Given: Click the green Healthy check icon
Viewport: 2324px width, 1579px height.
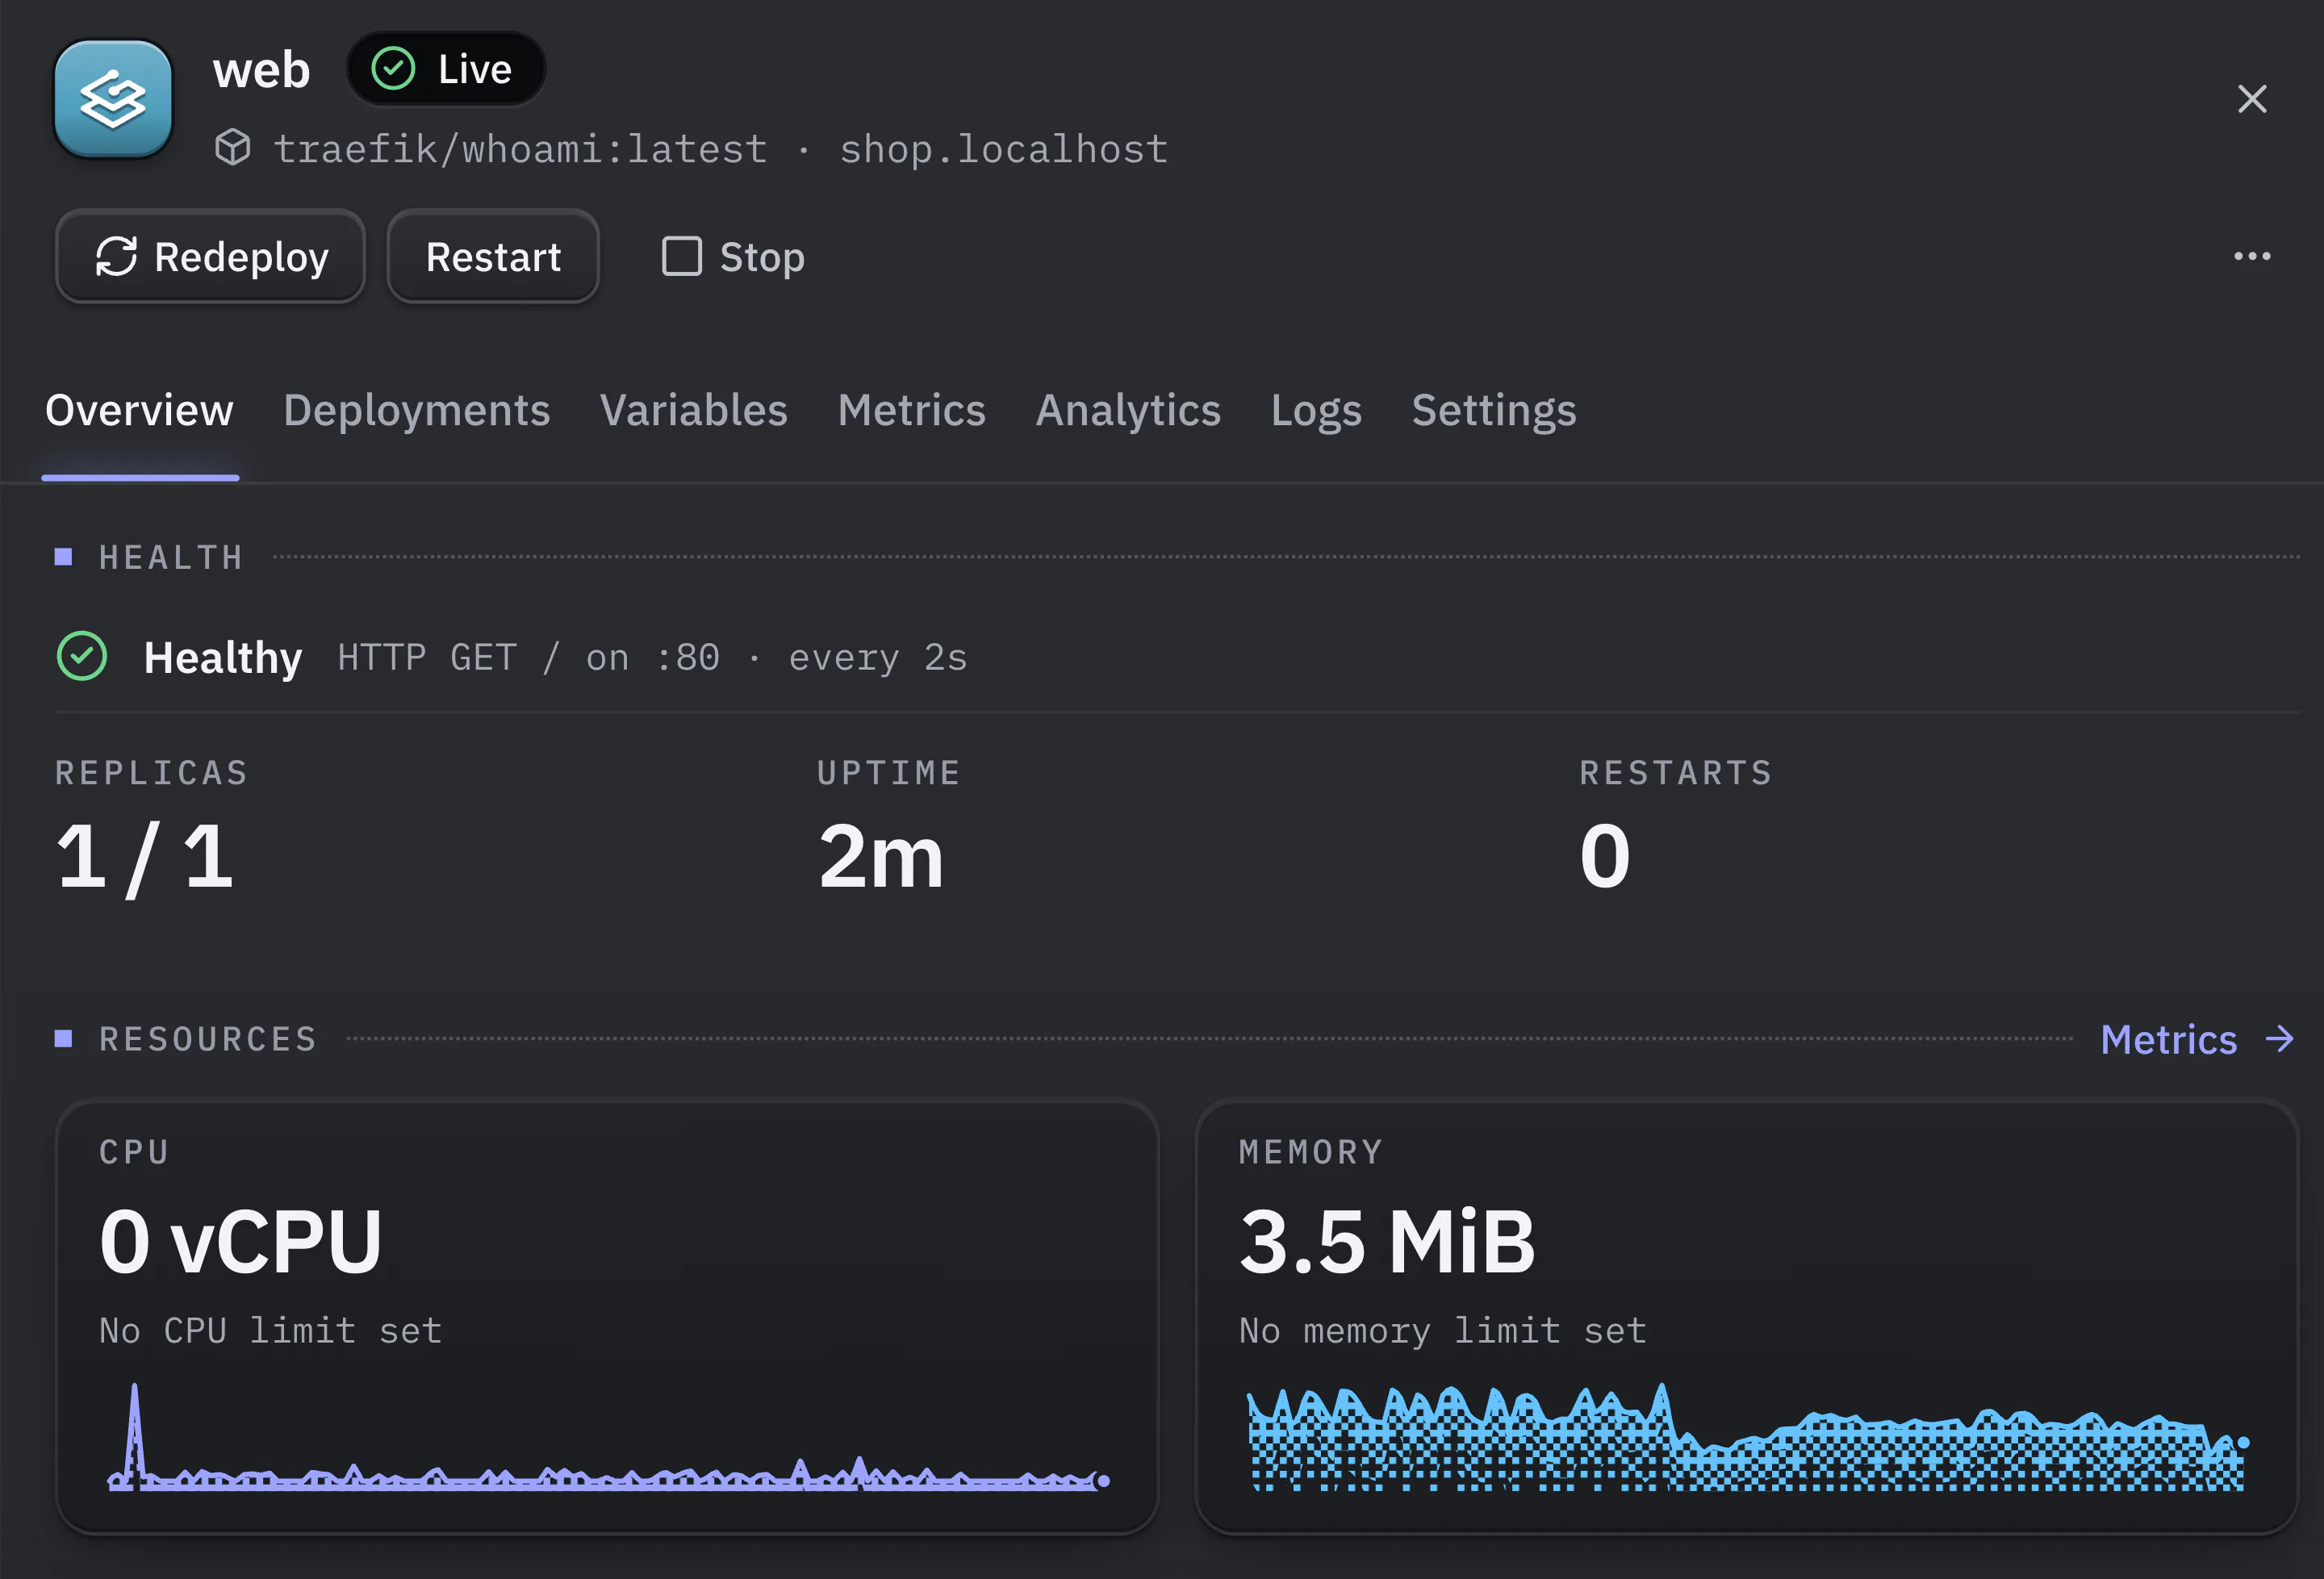Looking at the screenshot, I should coord(82,657).
